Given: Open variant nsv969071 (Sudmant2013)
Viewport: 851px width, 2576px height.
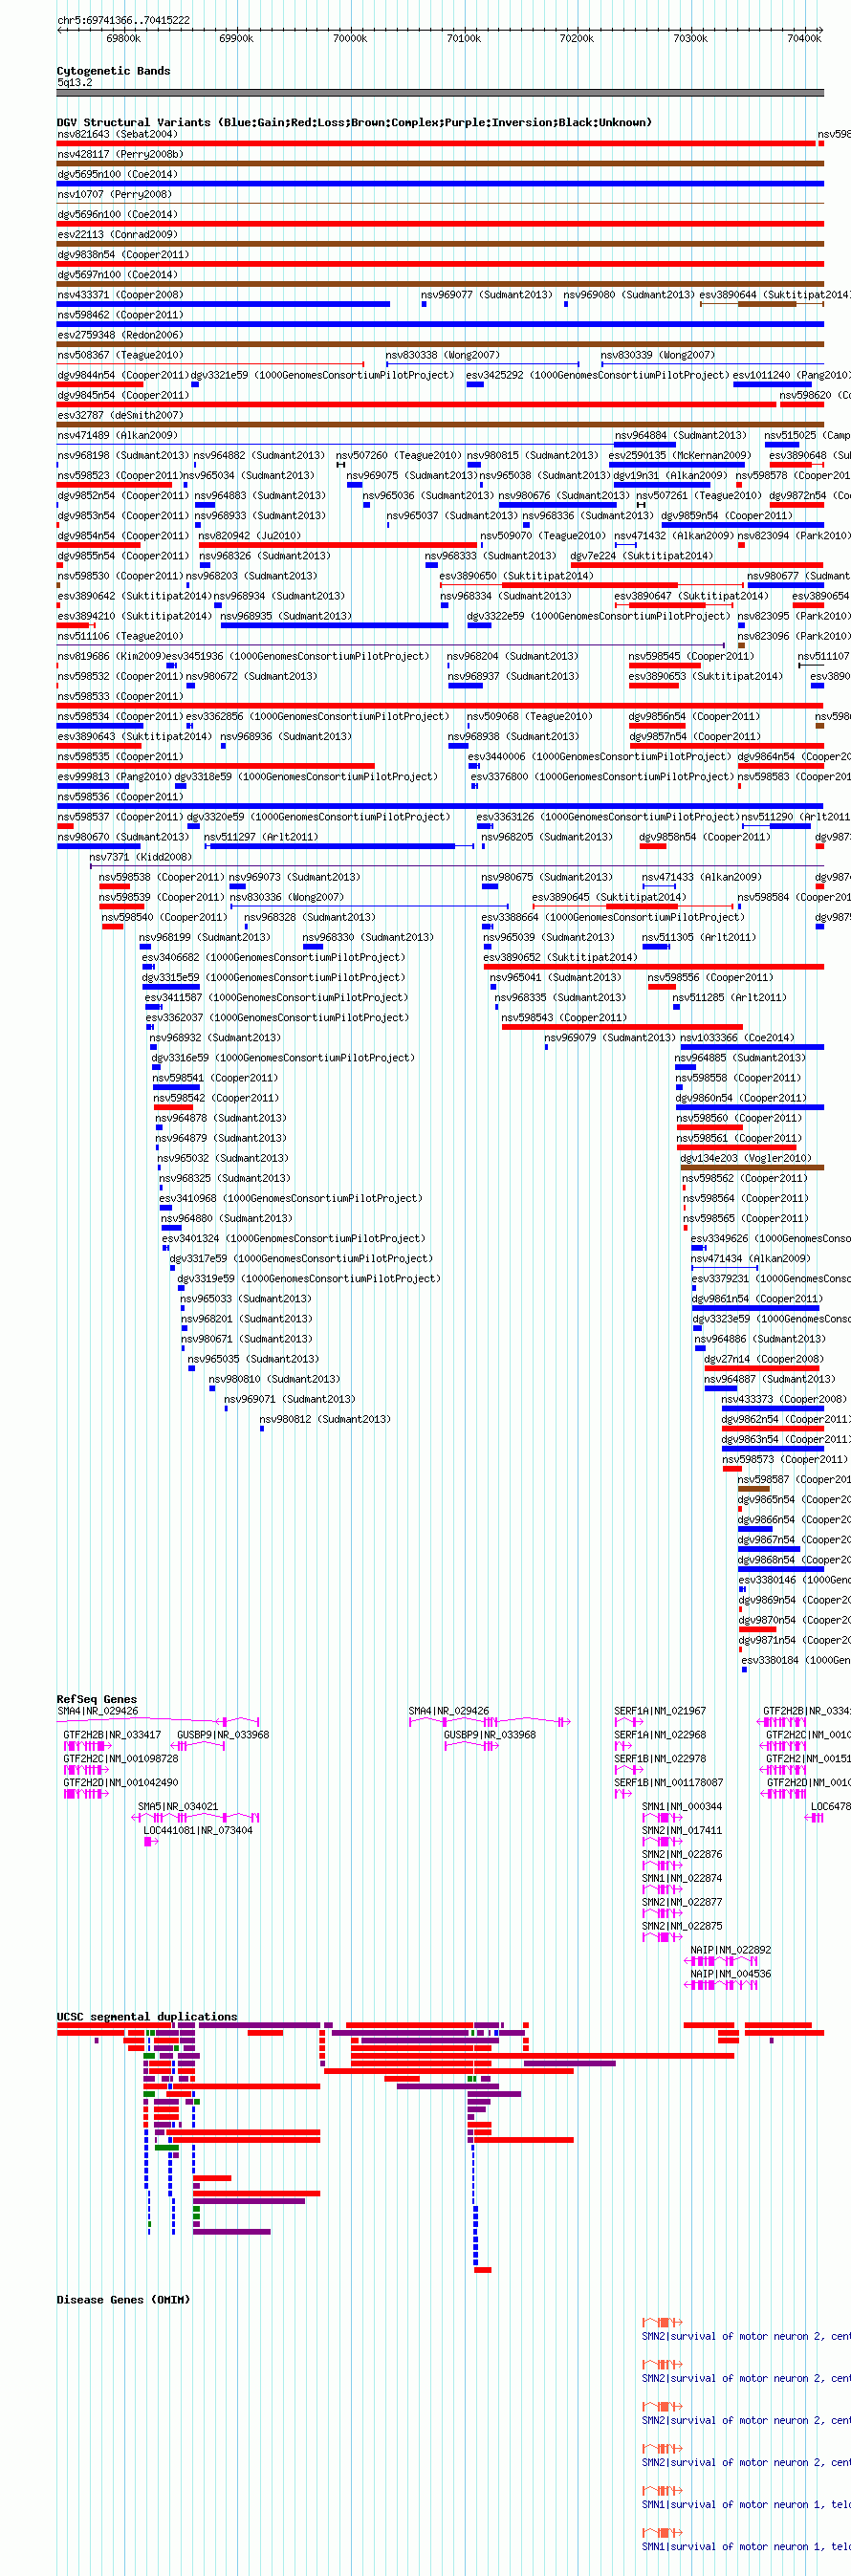Looking at the screenshot, I should (x=289, y=1399).
